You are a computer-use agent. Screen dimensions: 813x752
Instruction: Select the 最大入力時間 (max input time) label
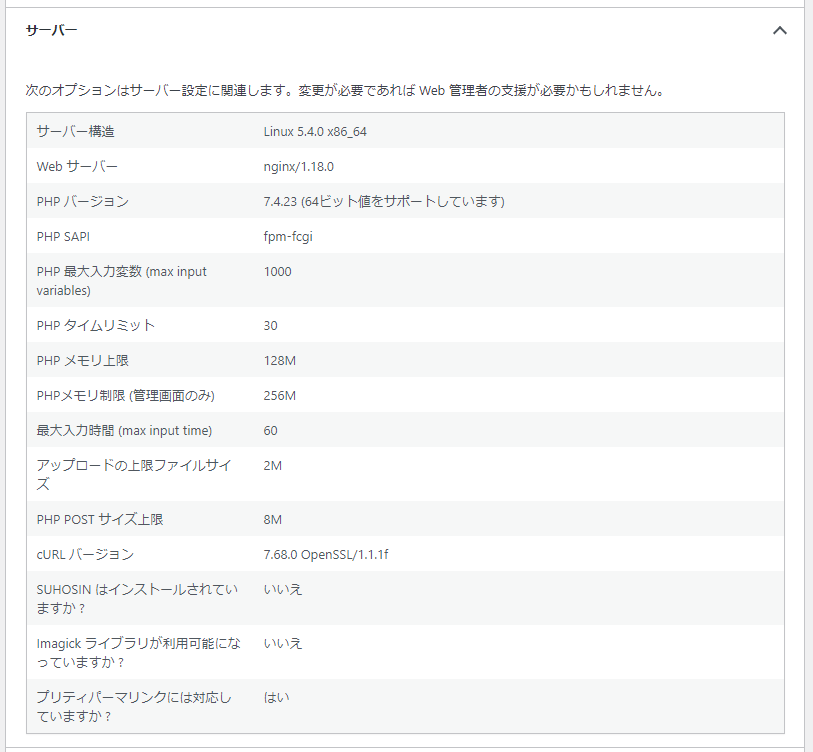pyautogui.click(x=124, y=430)
